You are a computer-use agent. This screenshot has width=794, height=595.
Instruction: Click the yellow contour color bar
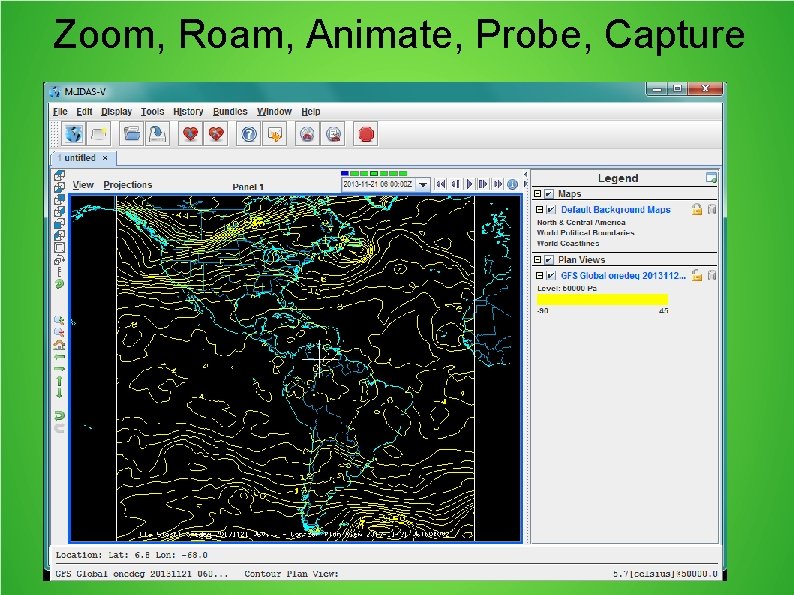pyautogui.click(x=602, y=299)
